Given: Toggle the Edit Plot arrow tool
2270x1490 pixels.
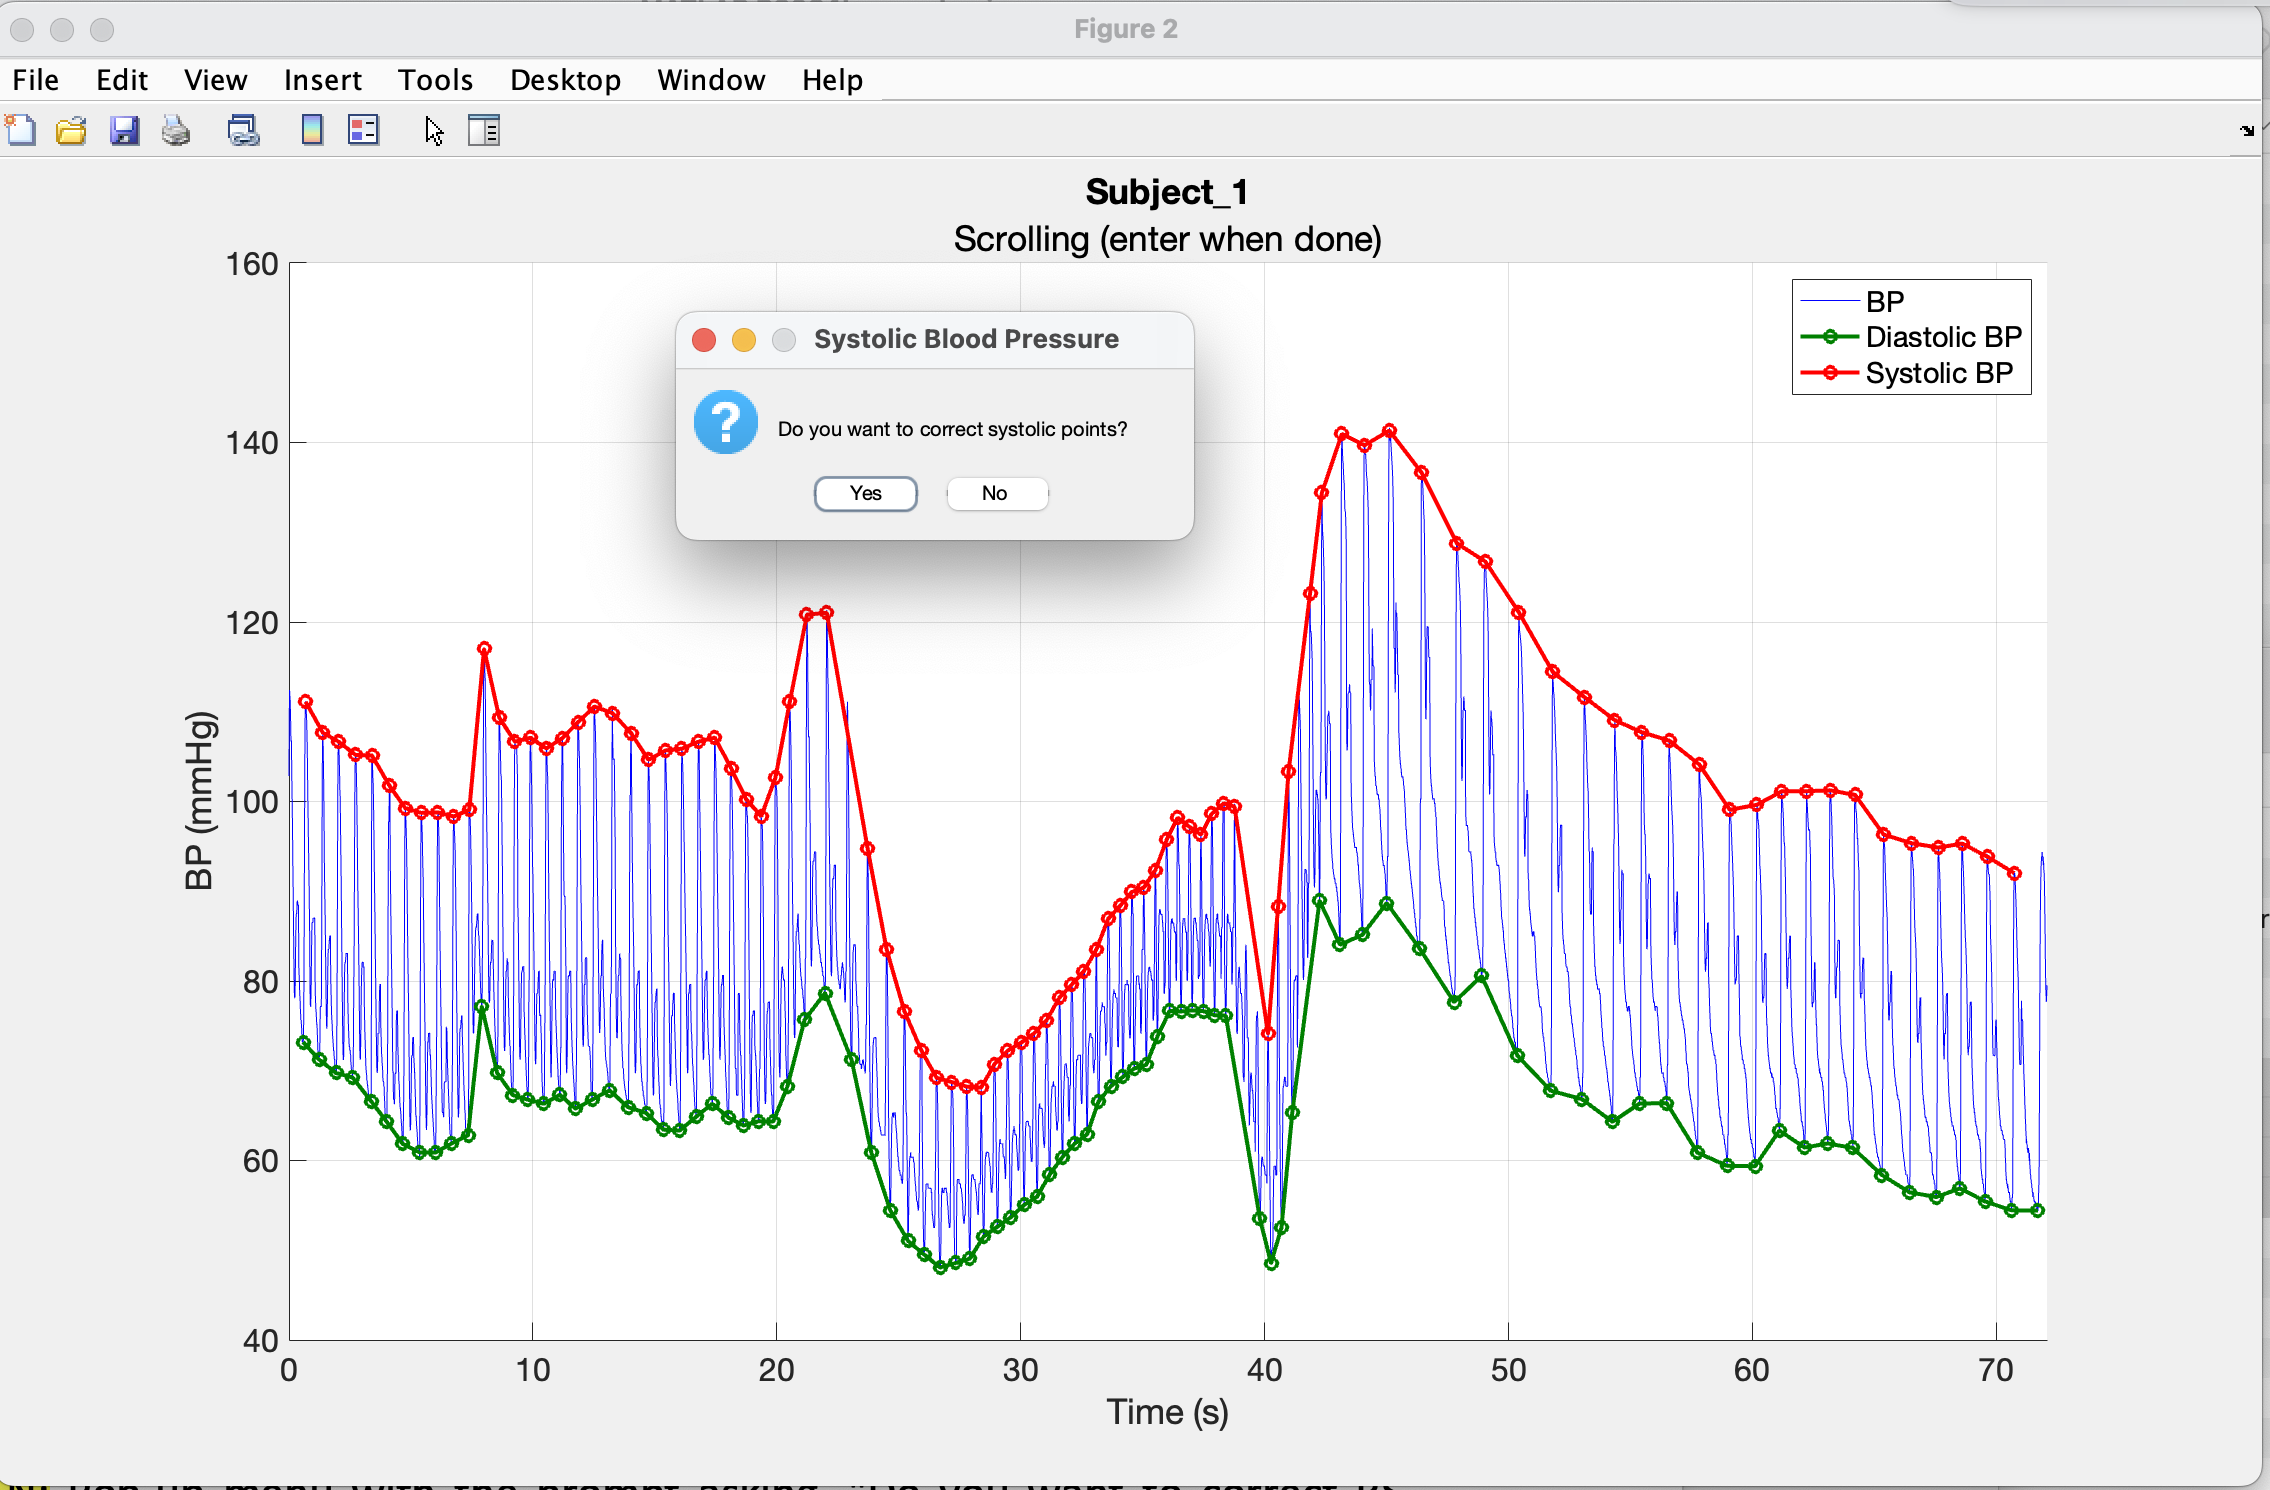Looking at the screenshot, I should [x=433, y=131].
